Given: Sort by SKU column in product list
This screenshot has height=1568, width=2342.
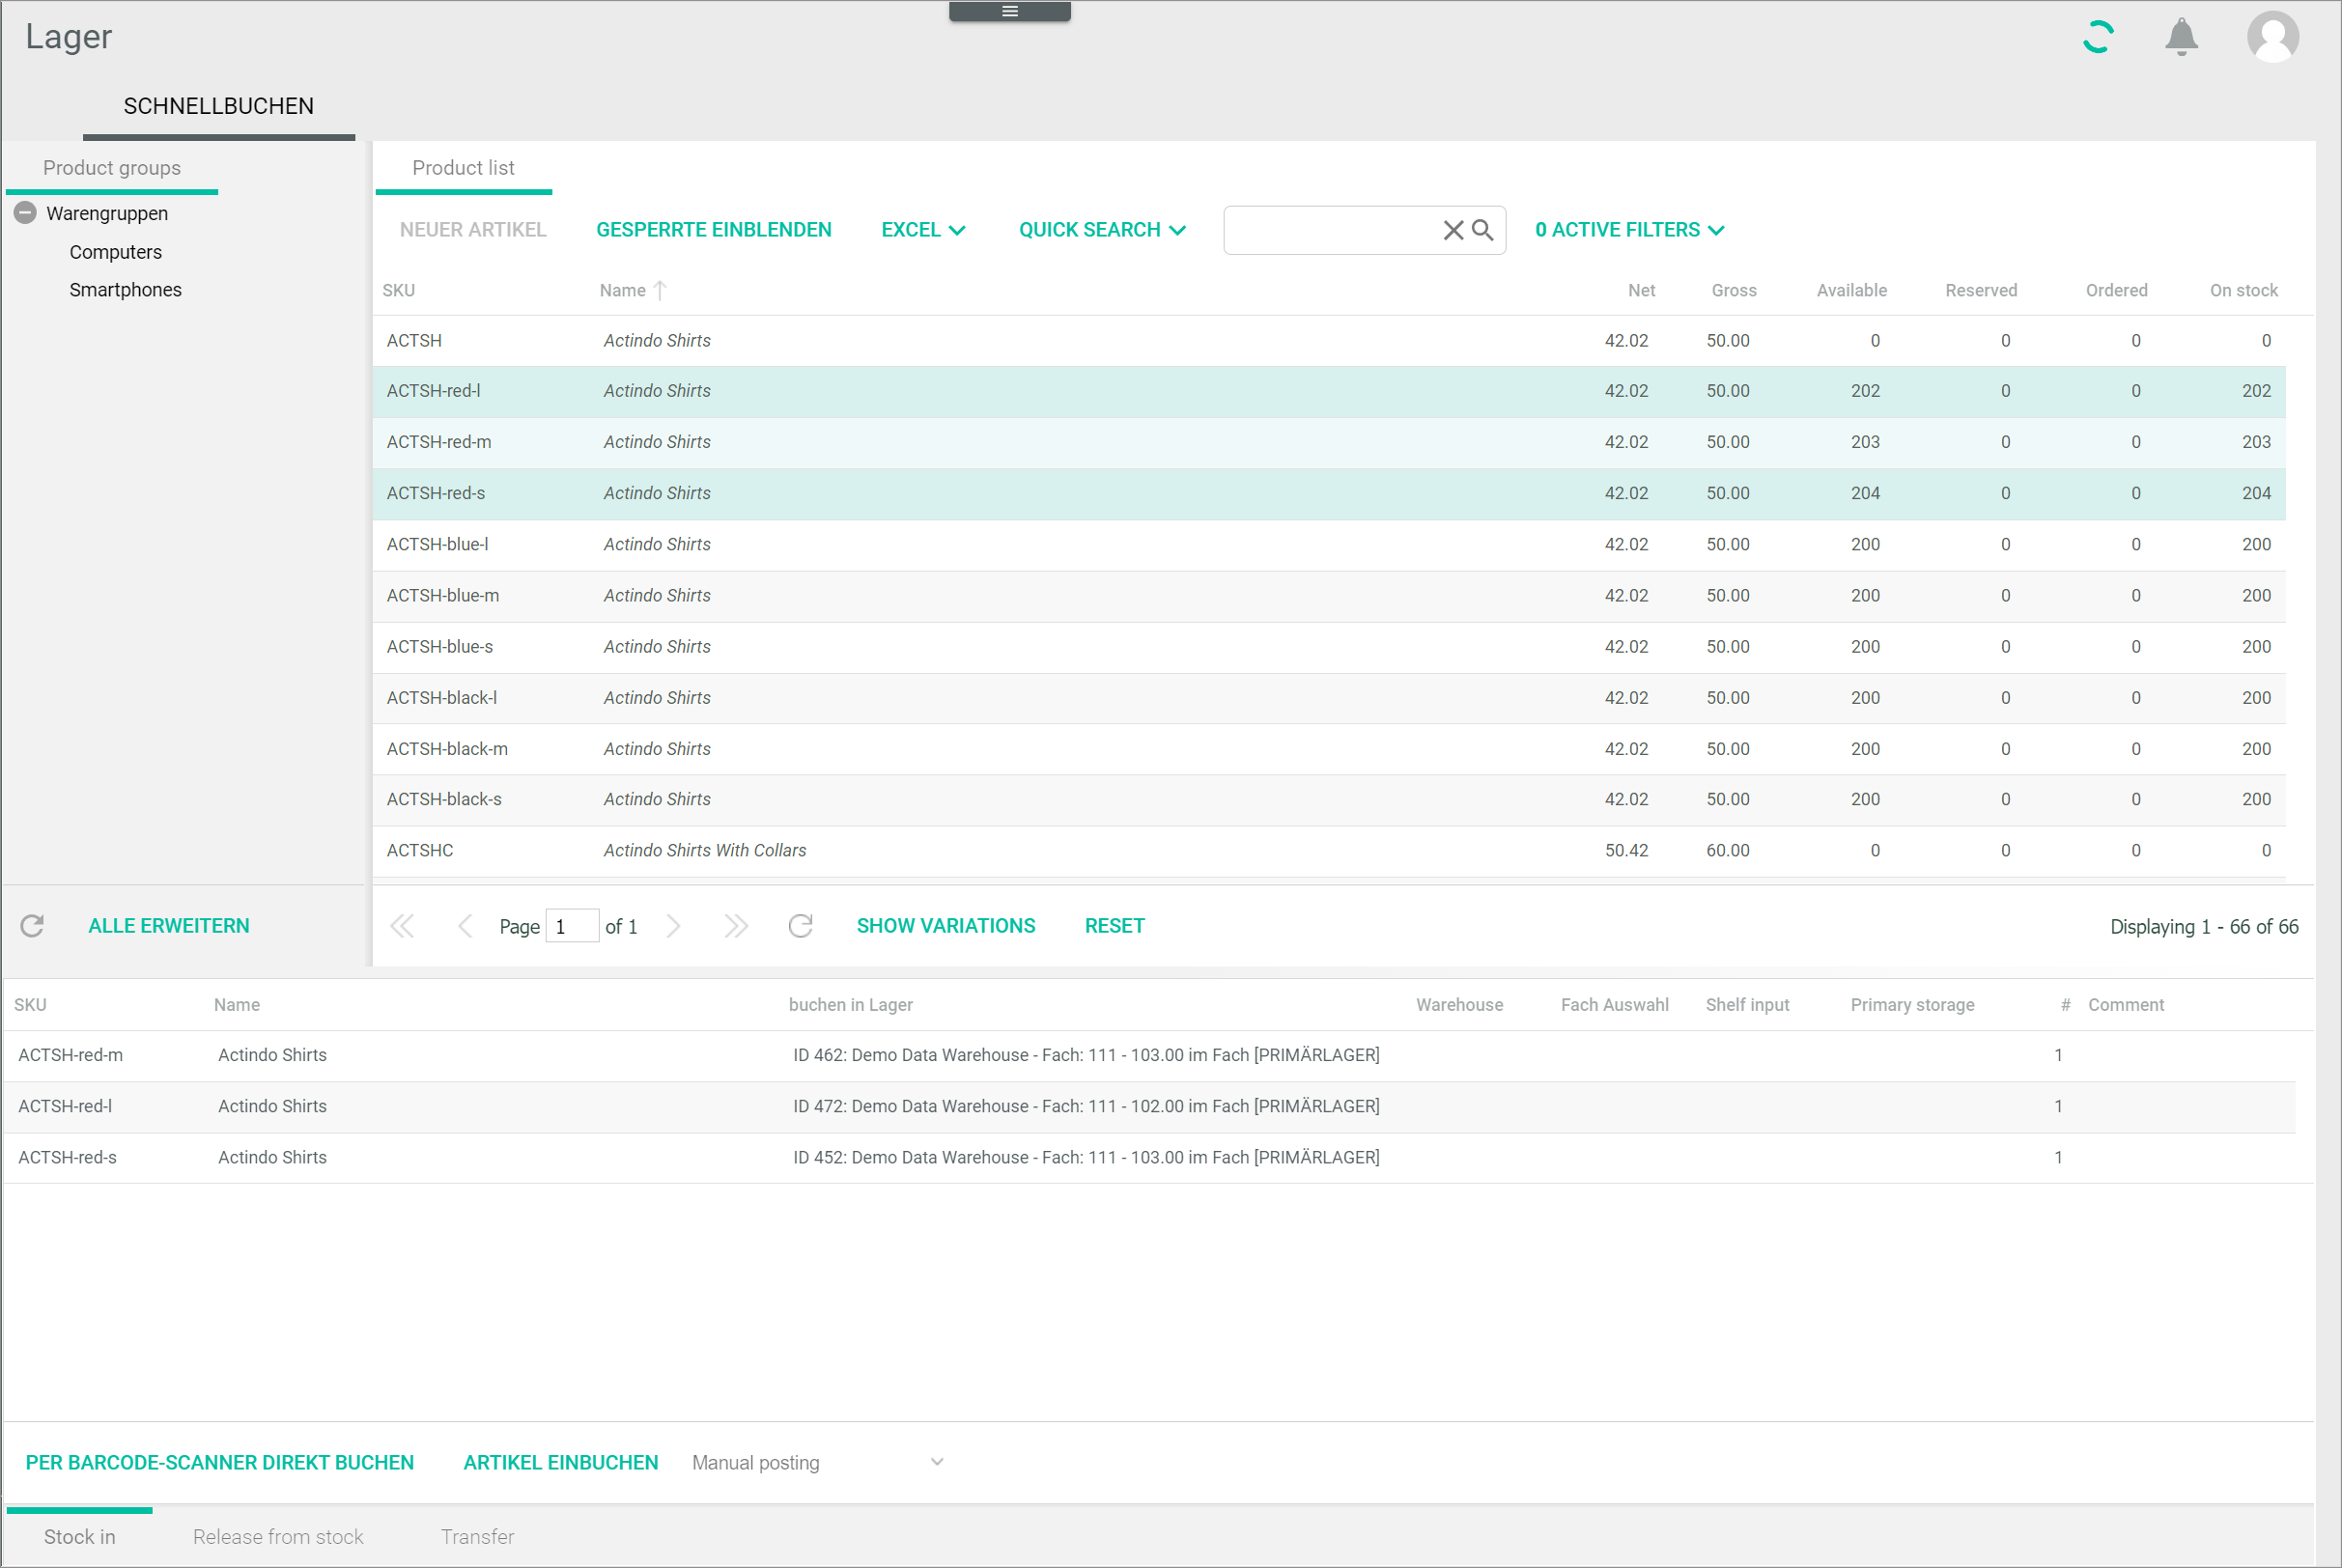Looking at the screenshot, I should (399, 290).
